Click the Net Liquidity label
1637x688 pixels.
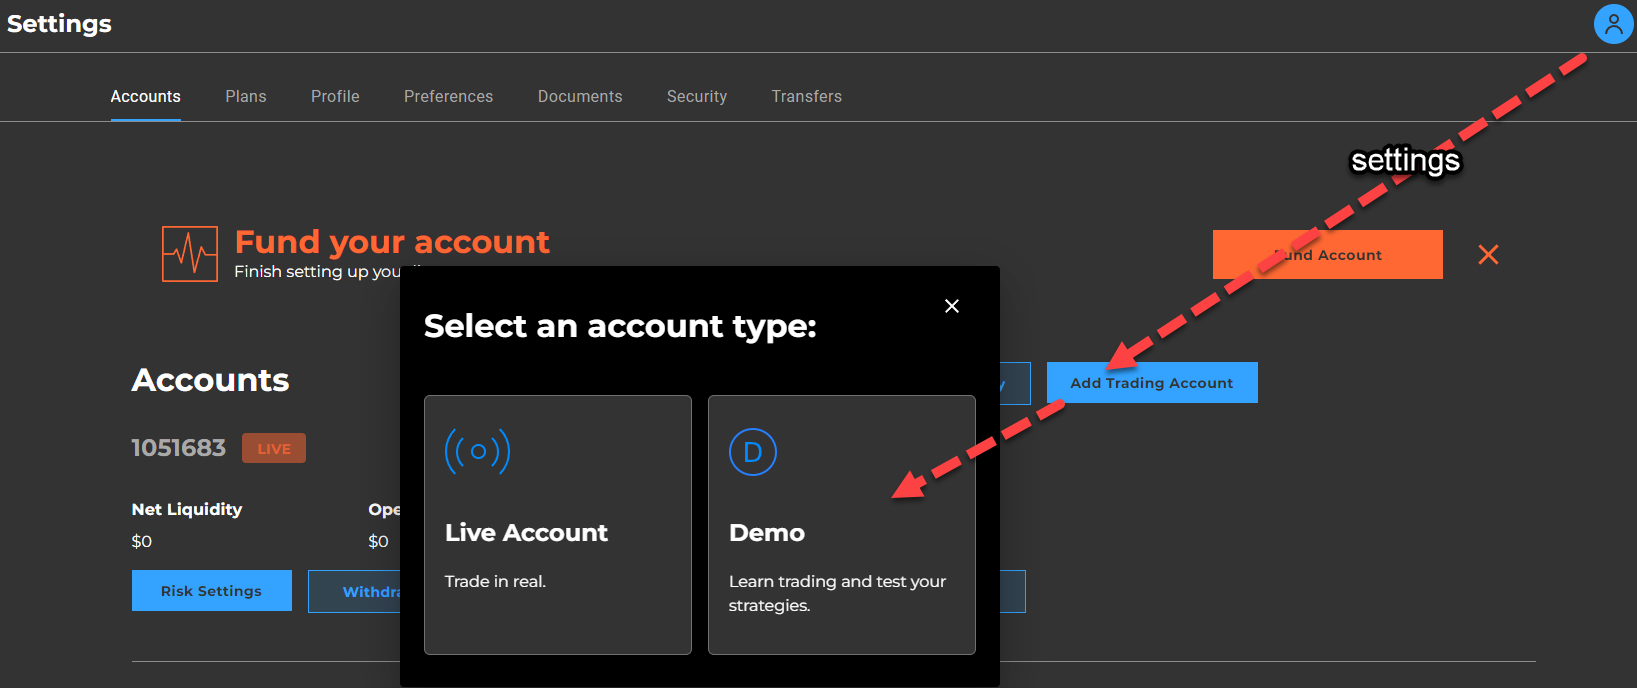tap(187, 509)
